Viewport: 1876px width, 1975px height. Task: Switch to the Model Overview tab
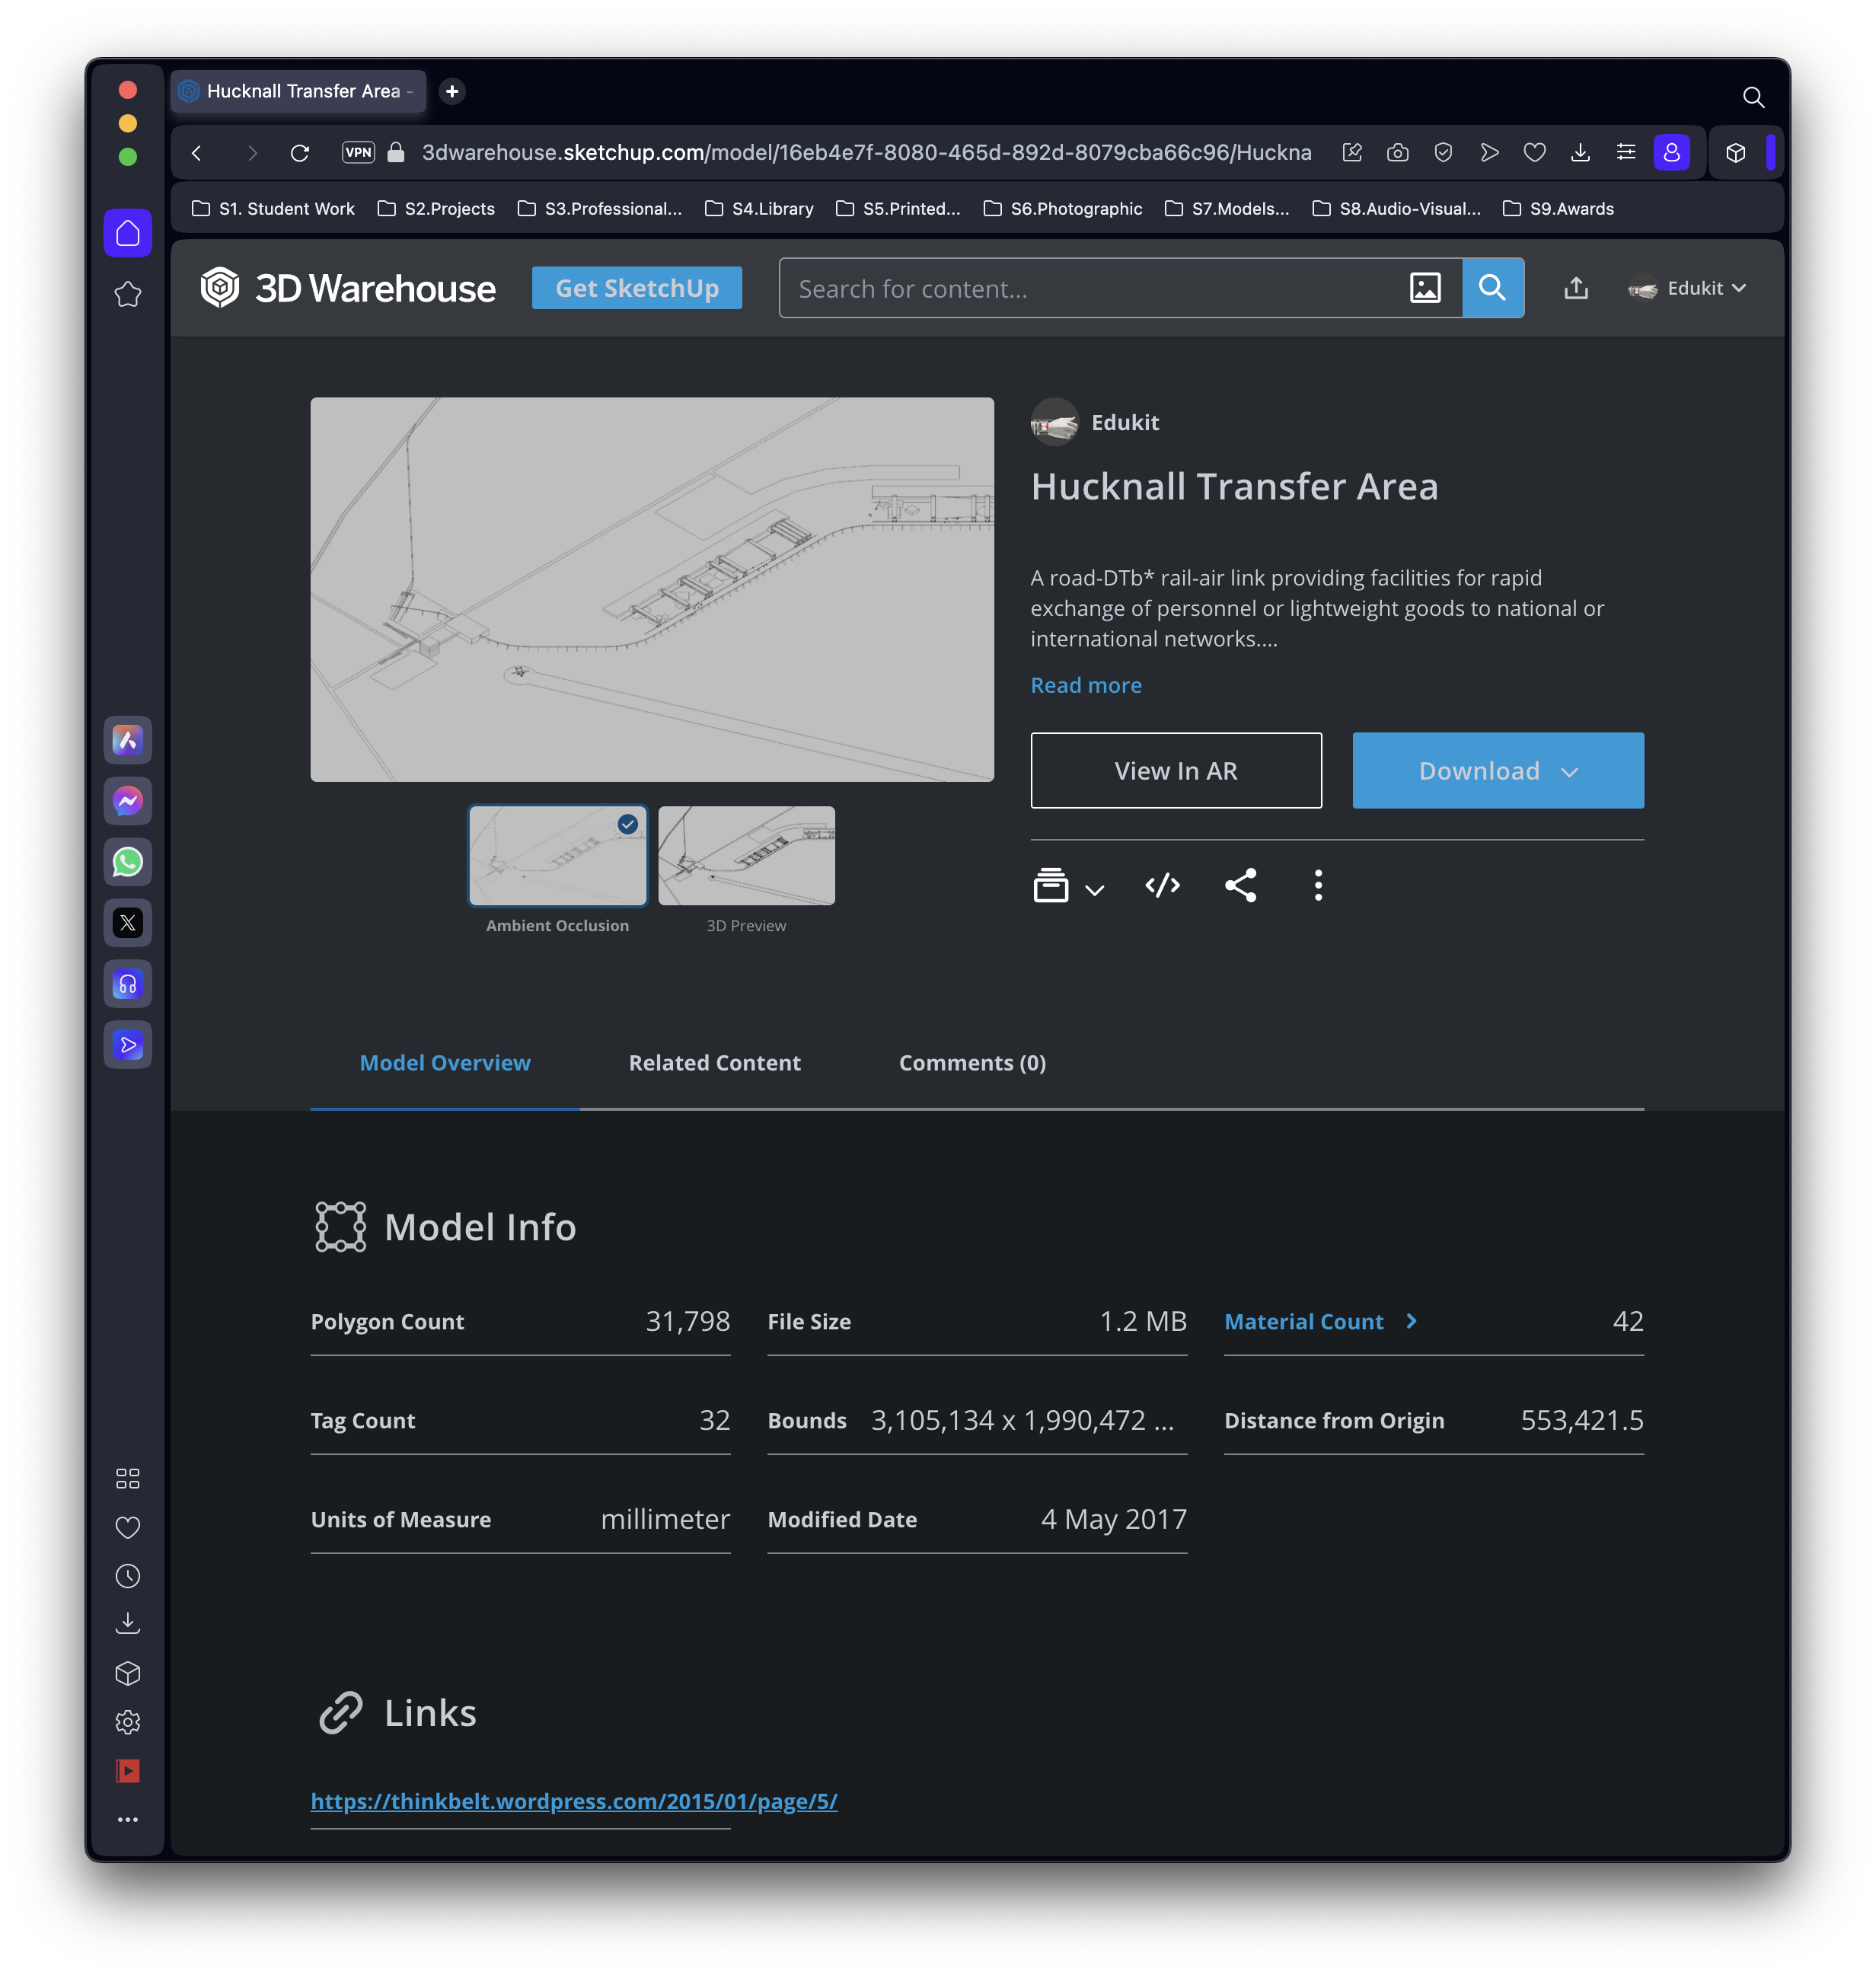(x=445, y=1063)
